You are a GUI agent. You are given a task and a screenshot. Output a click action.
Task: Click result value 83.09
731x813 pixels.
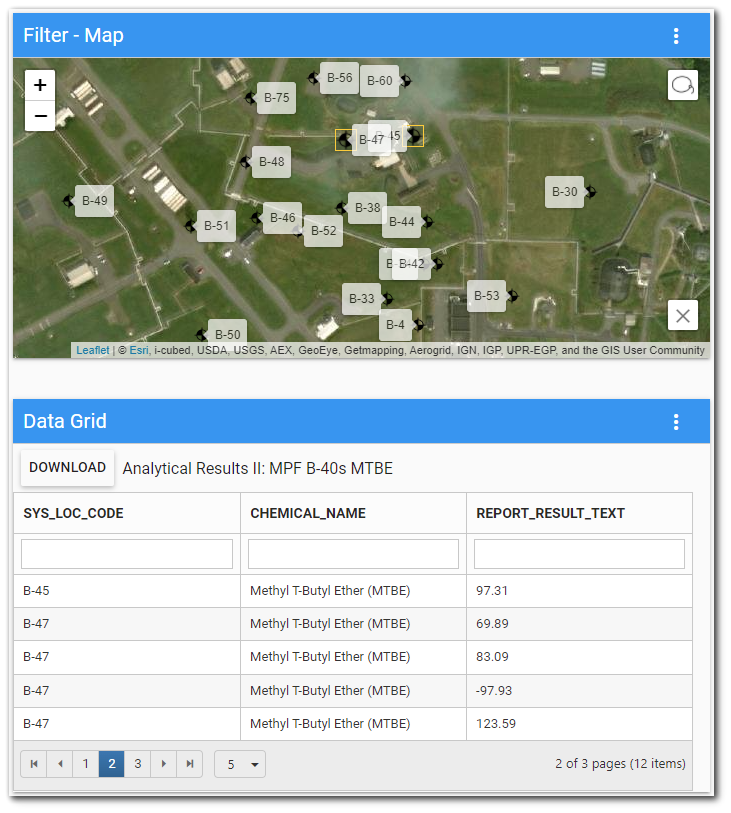pos(493,657)
